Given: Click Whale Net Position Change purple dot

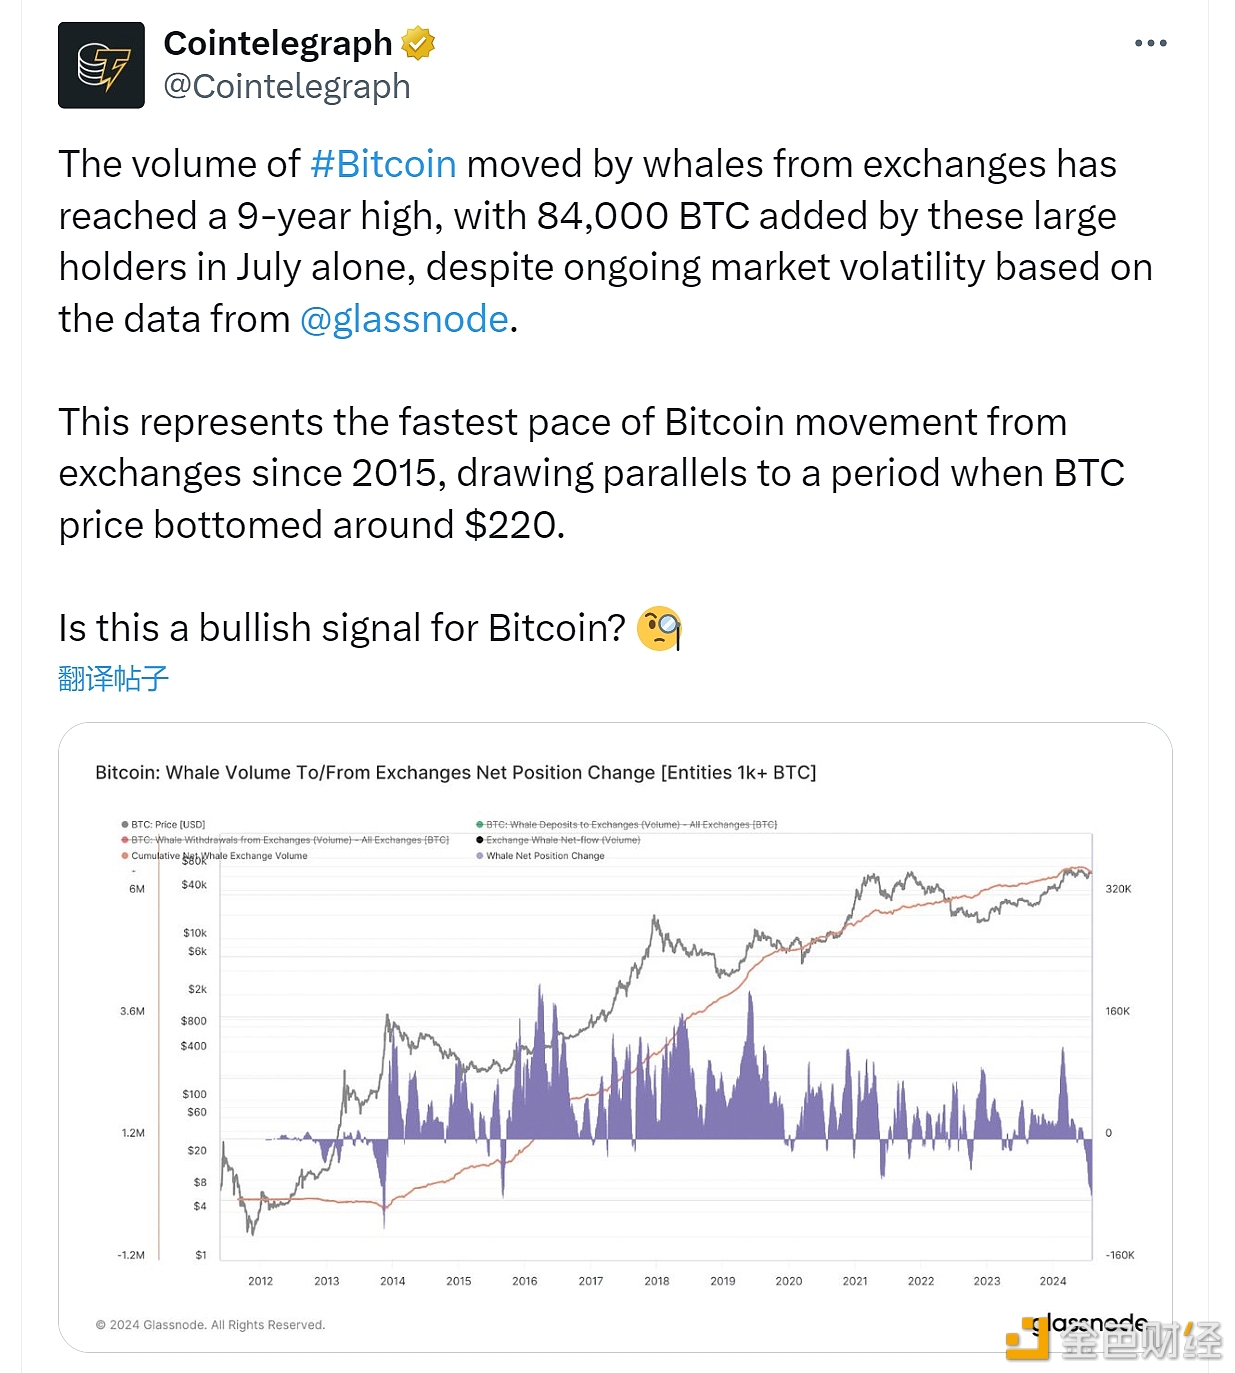Looking at the screenshot, I should point(480,856).
